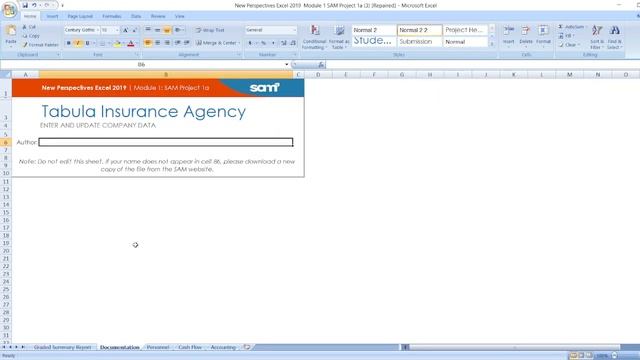Viewport: 640px width, 360px height.
Task: Switch to the Personnel sheet tab
Action: point(158,347)
